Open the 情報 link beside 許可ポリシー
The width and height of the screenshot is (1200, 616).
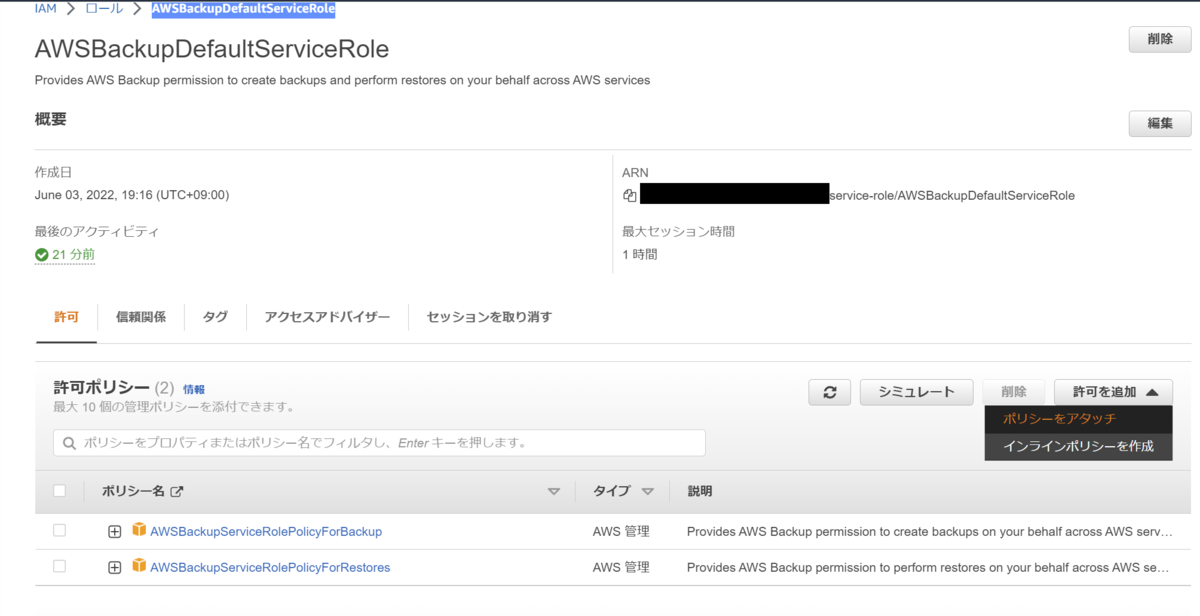click(194, 389)
